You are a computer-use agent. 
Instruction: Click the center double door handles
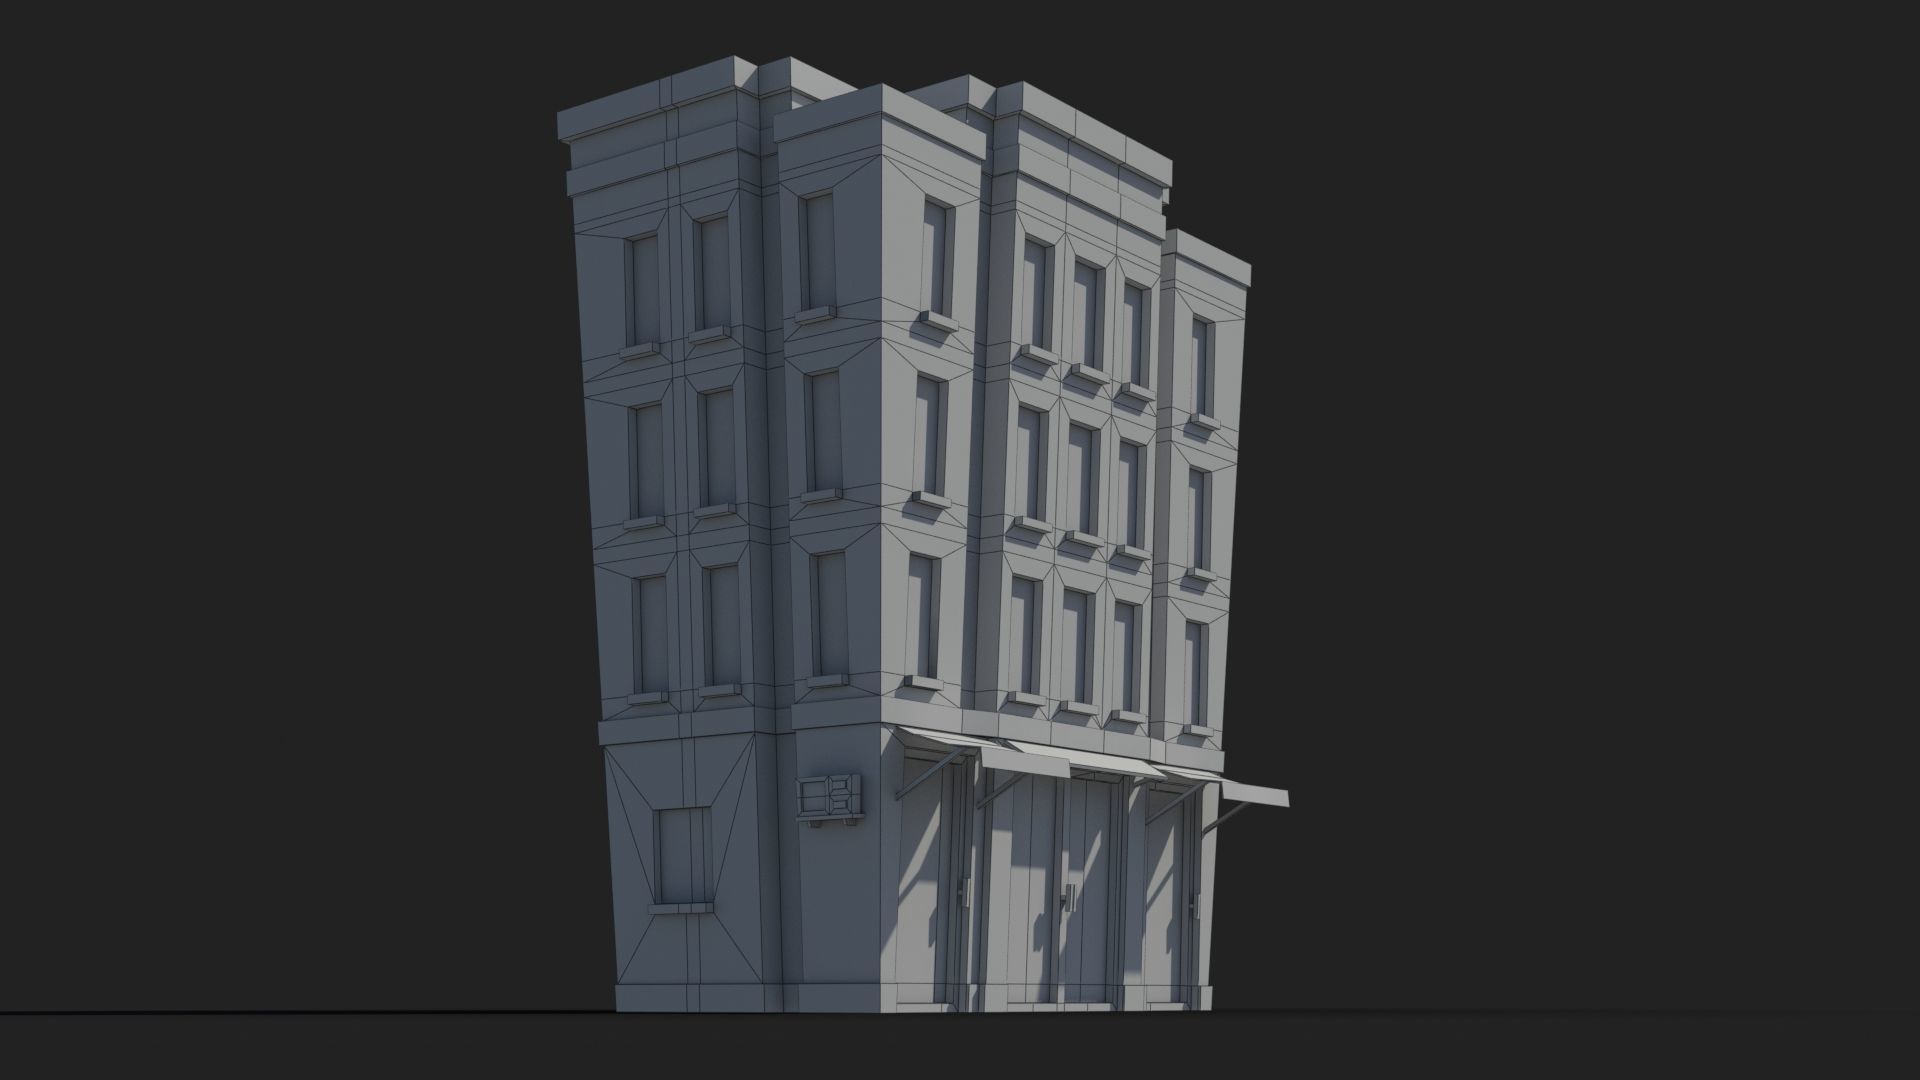point(1069,897)
